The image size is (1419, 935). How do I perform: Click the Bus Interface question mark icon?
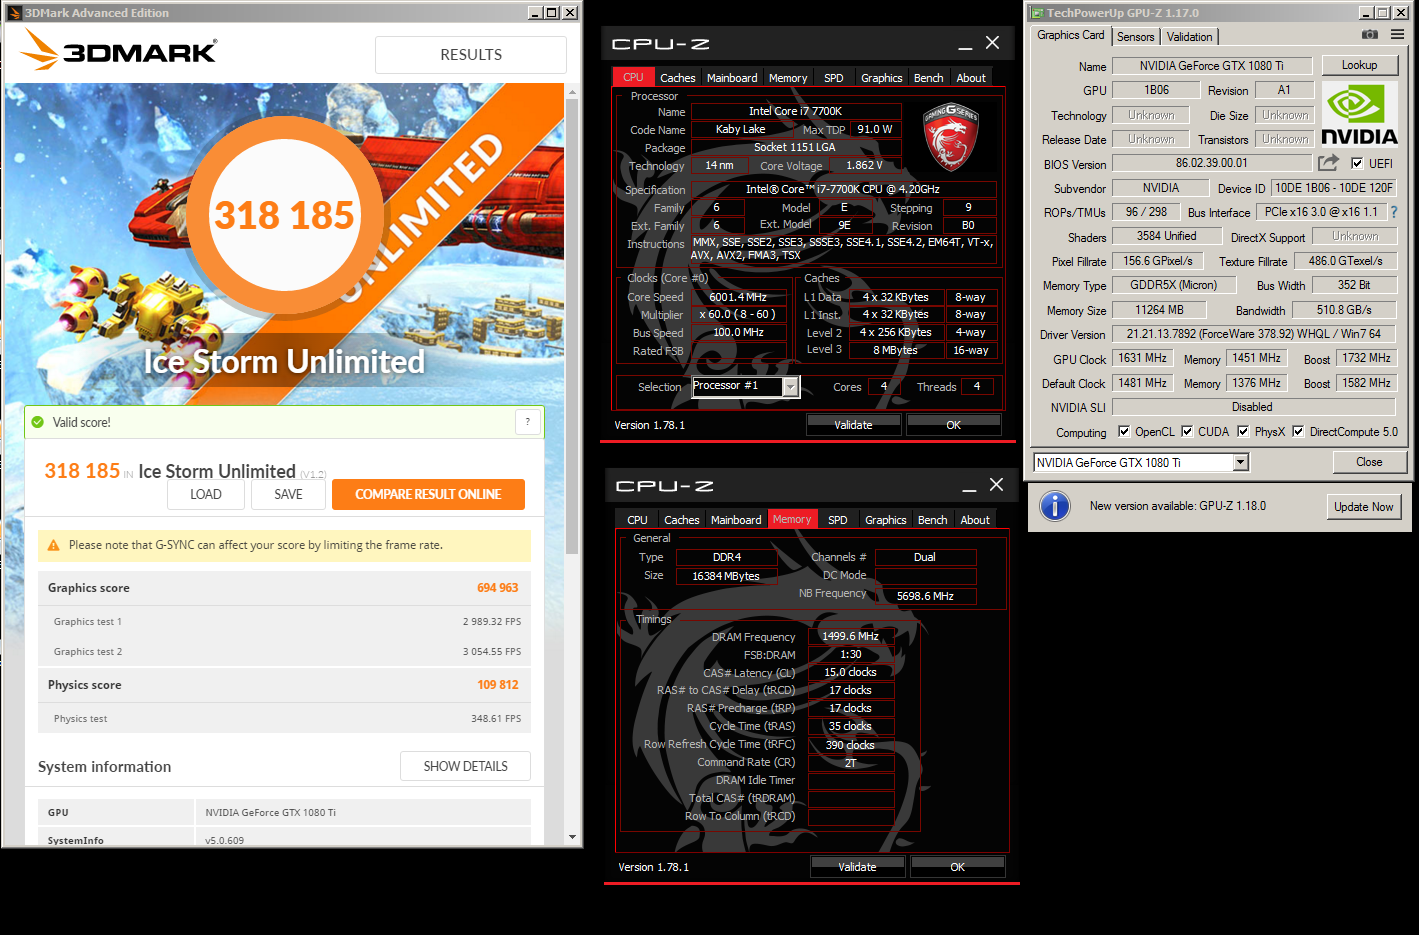[x=1394, y=212]
